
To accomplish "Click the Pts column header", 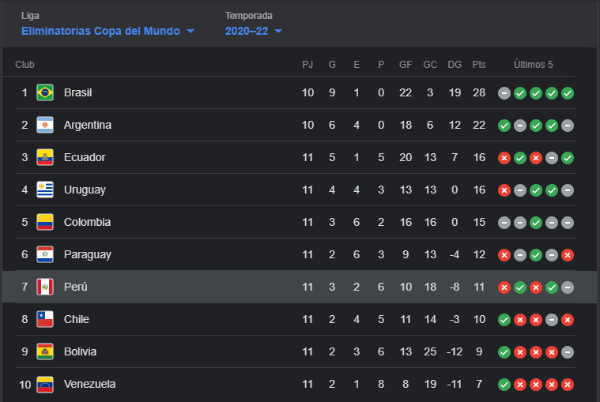I will click(478, 65).
